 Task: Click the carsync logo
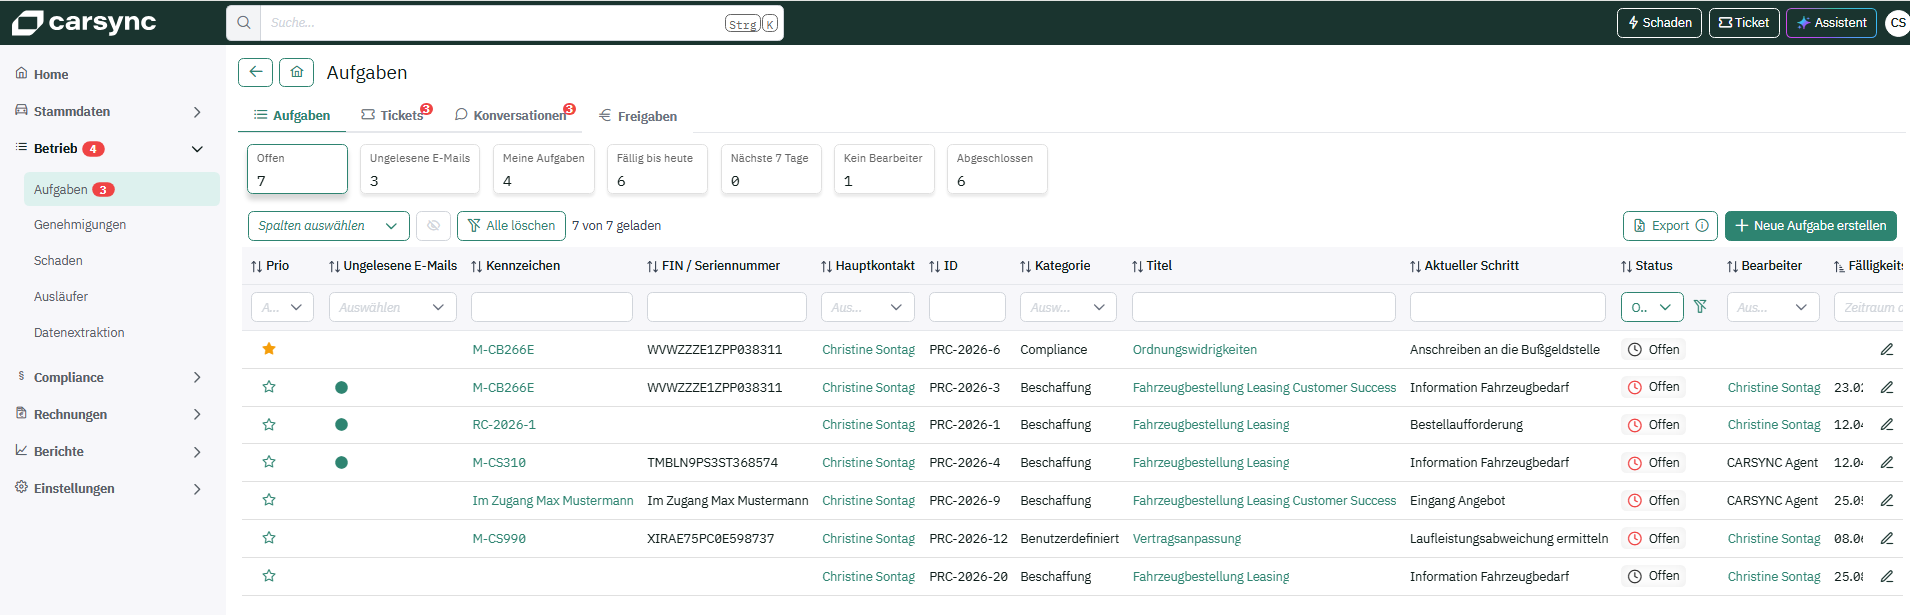[x=84, y=22]
